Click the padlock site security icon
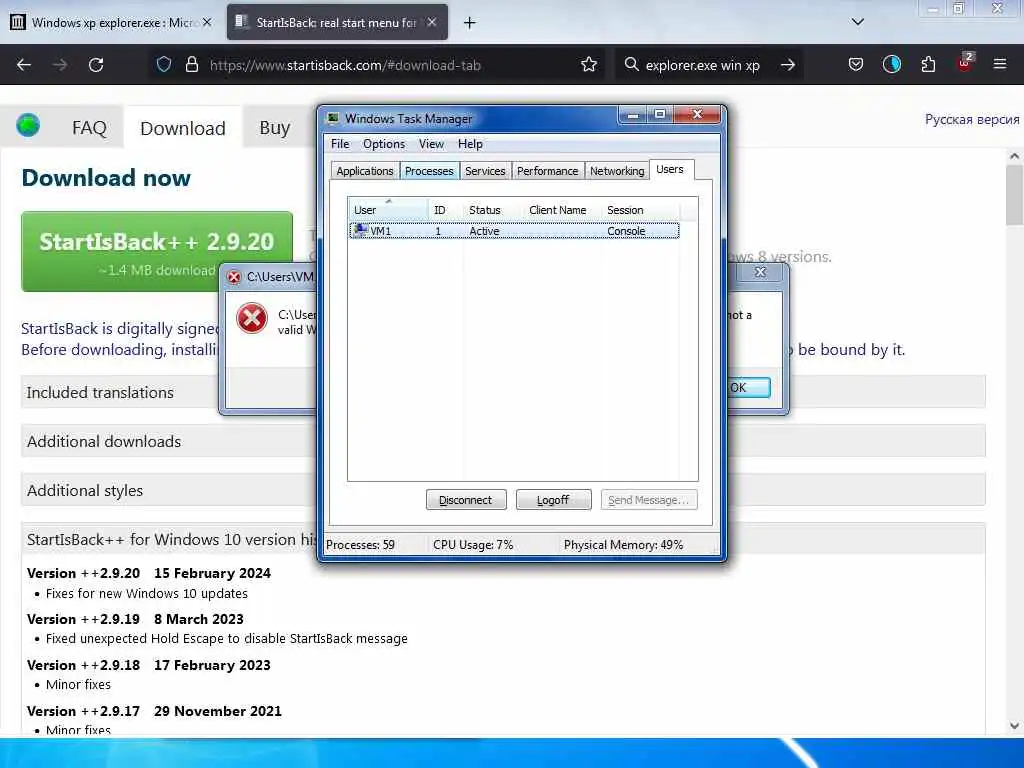This screenshot has width=1024, height=768. coord(191,65)
